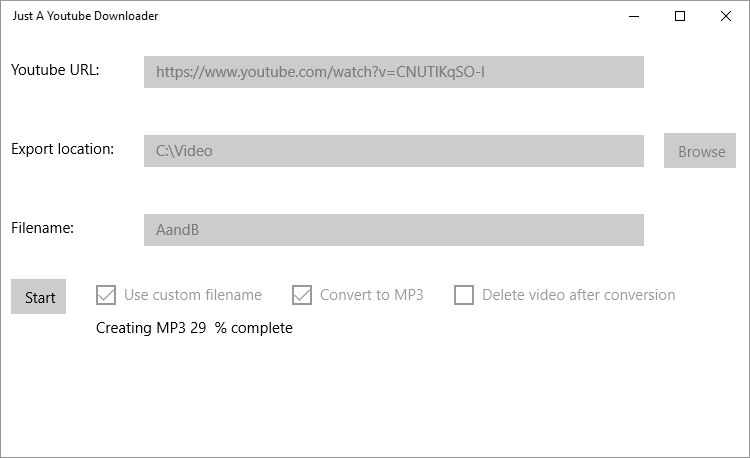Click the empty middle of the title bar
750x458 pixels.
[x=380, y=16]
